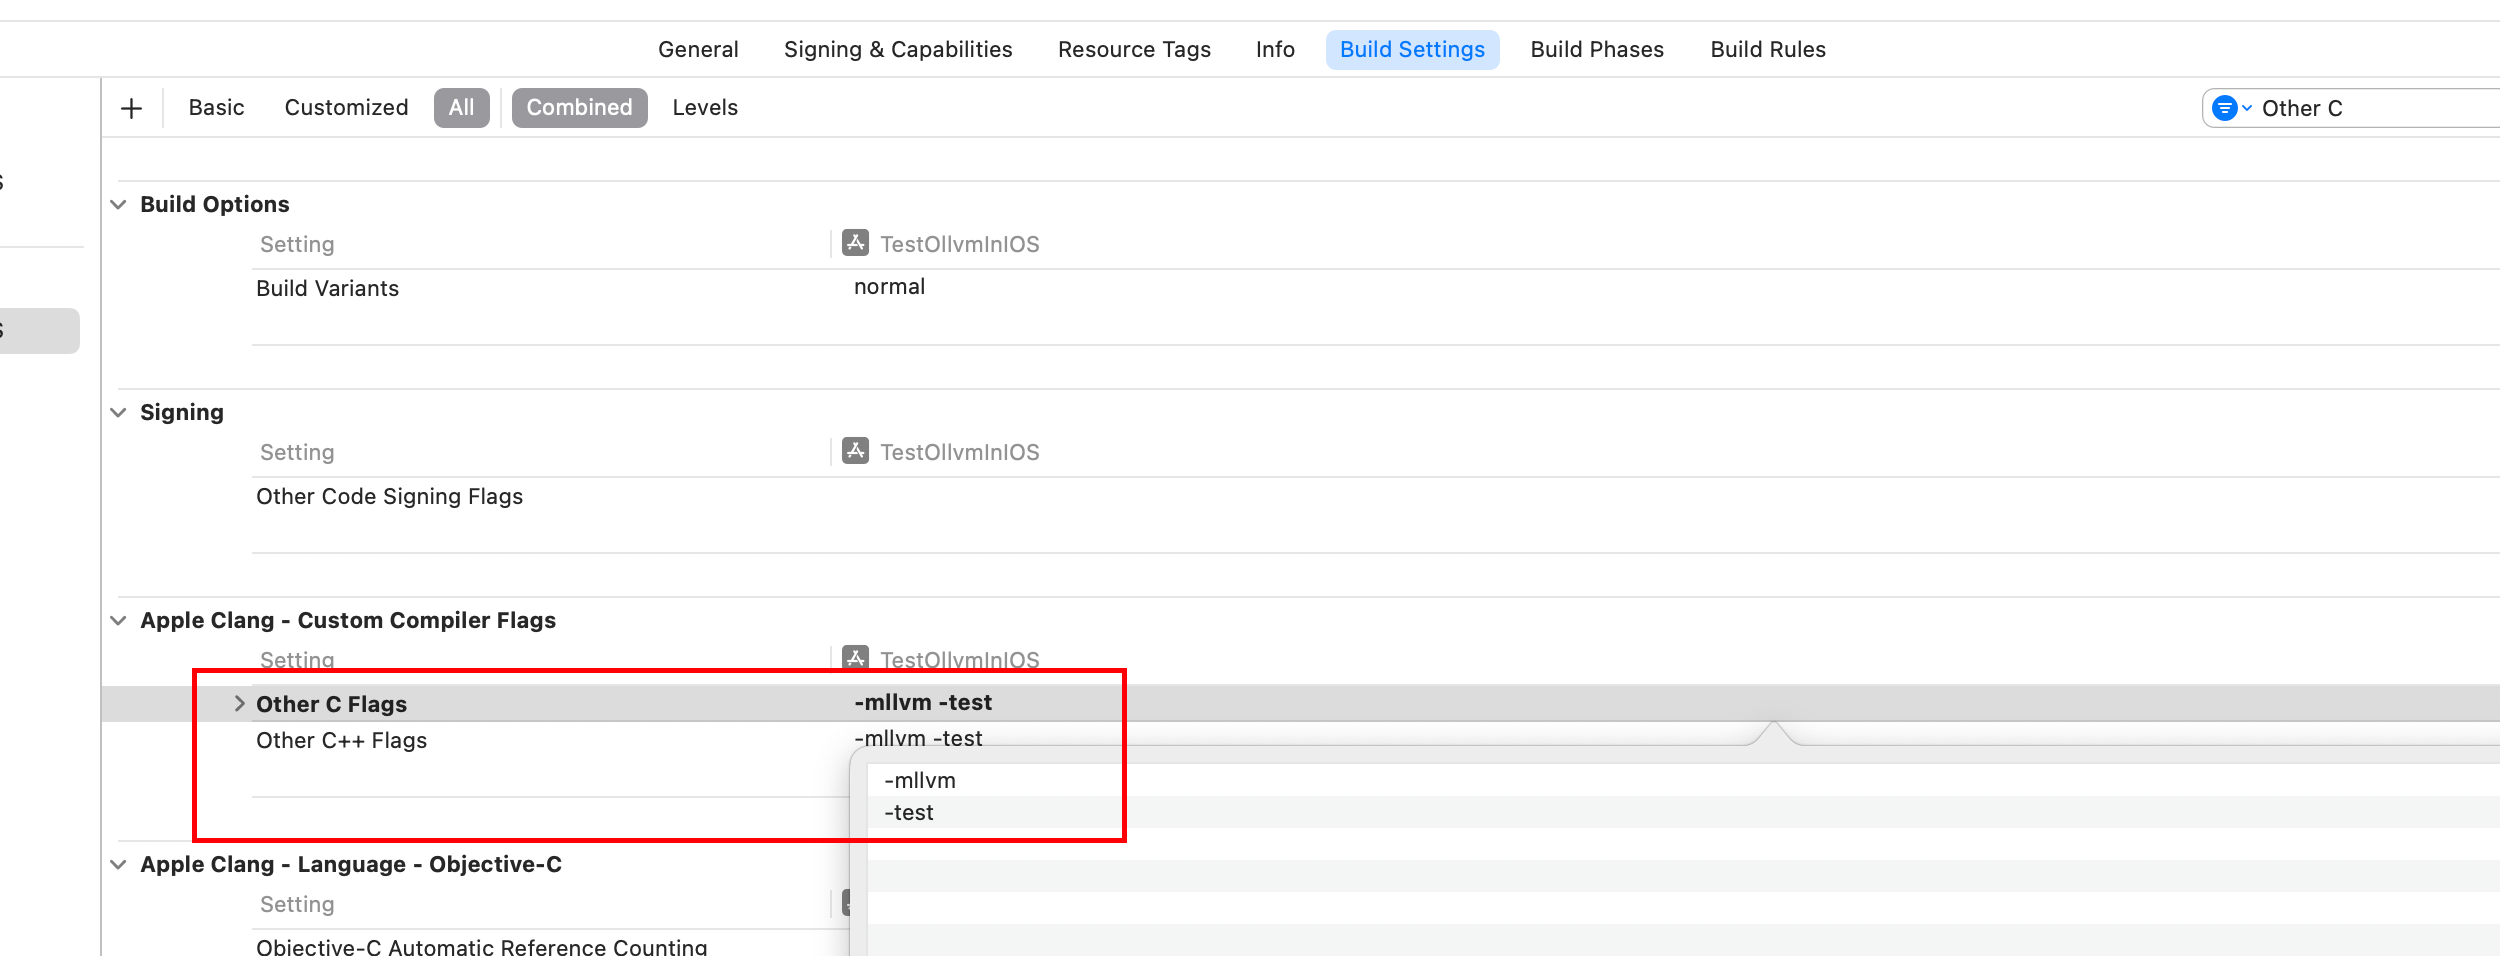Show Basic build settings
The width and height of the screenshot is (2500, 956).
tap(216, 108)
